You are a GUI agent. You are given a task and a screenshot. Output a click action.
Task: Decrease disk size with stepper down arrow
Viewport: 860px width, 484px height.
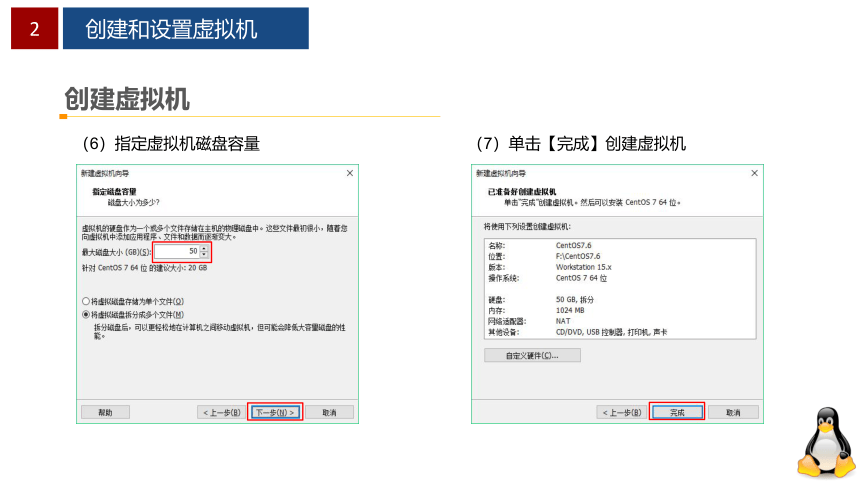pyautogui.click(x=204, y=255)
